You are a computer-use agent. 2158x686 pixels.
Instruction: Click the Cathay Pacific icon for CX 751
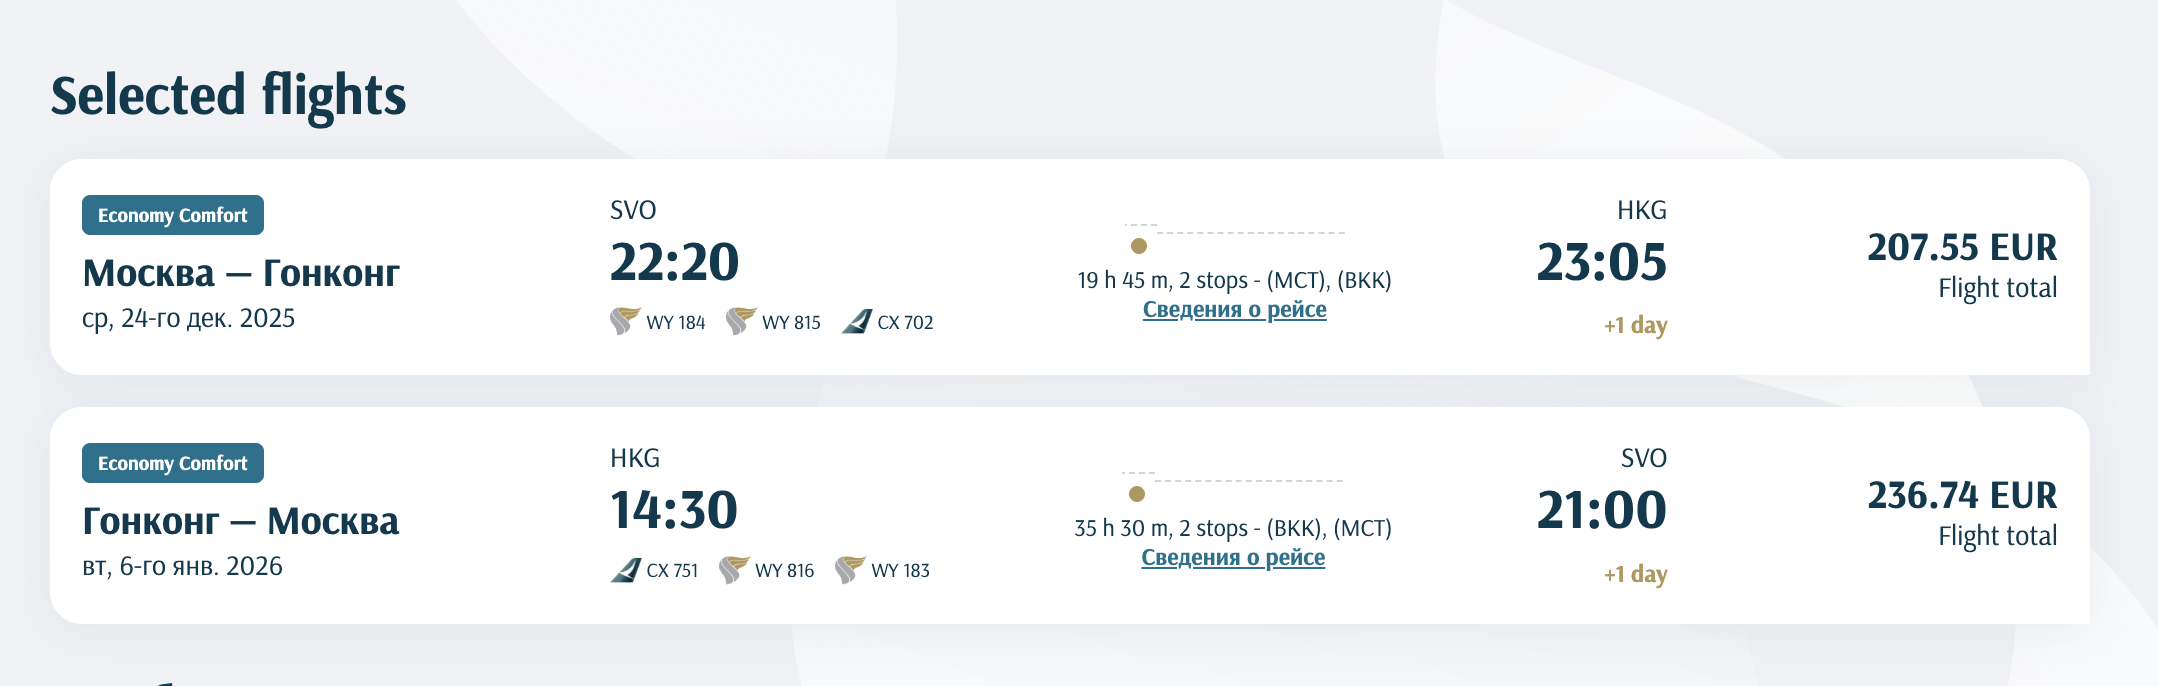click(625, 570)
